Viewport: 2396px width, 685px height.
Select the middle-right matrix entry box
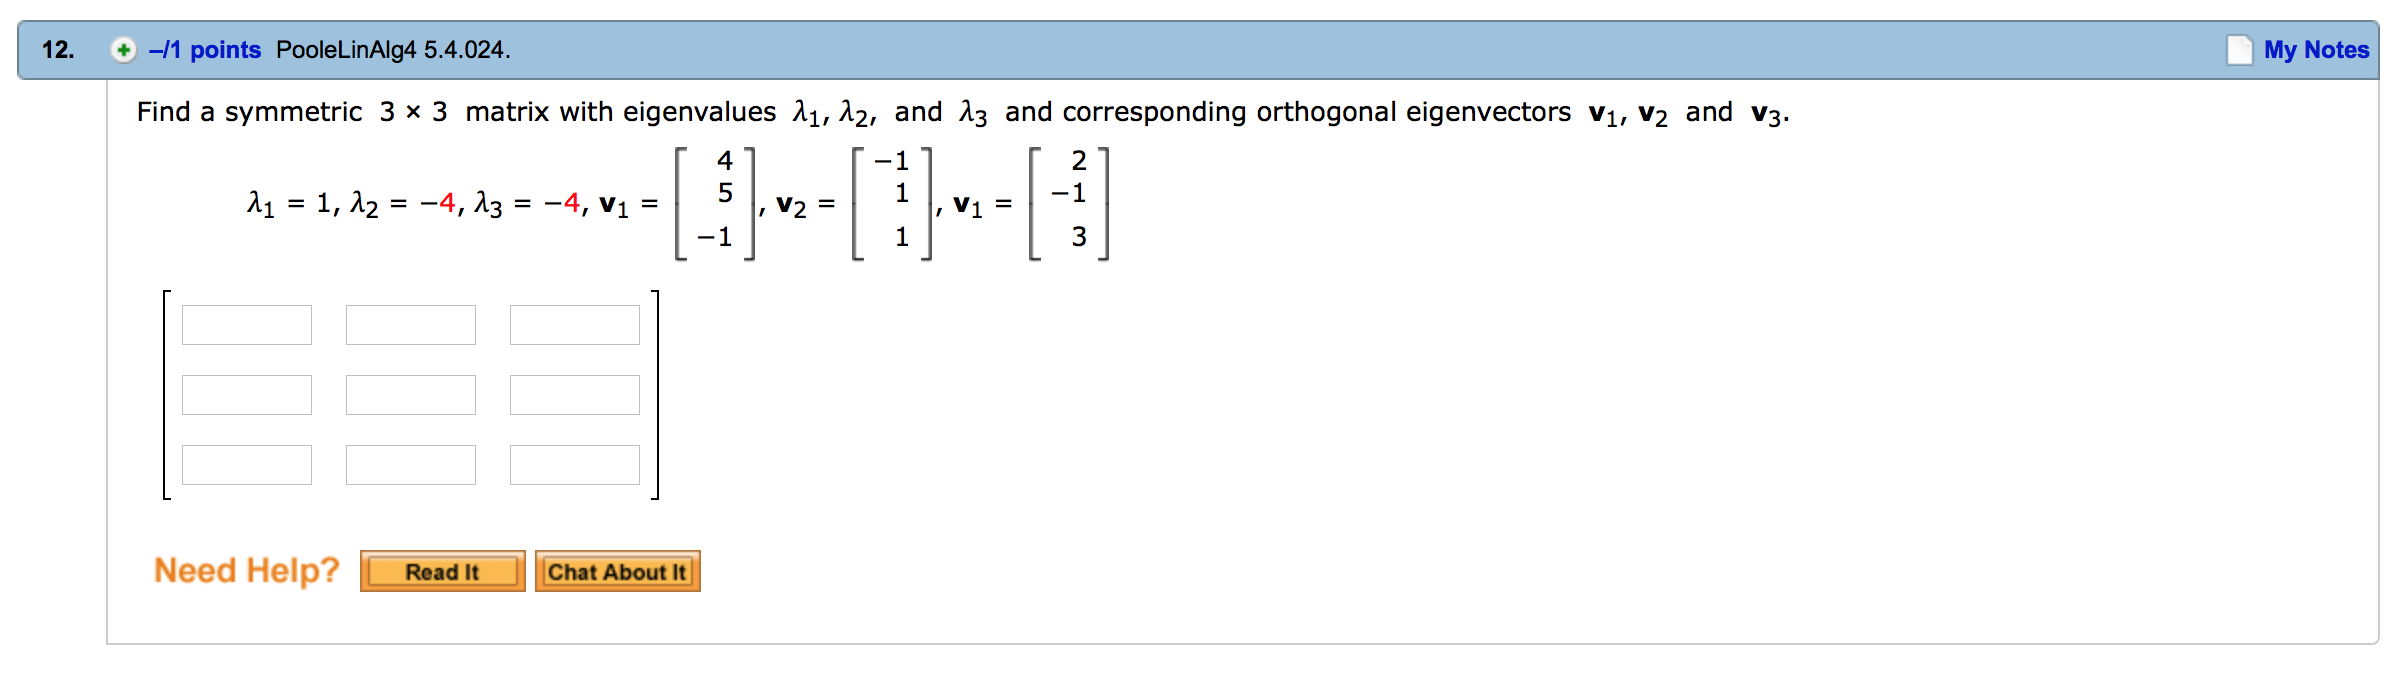click(575, 393)
